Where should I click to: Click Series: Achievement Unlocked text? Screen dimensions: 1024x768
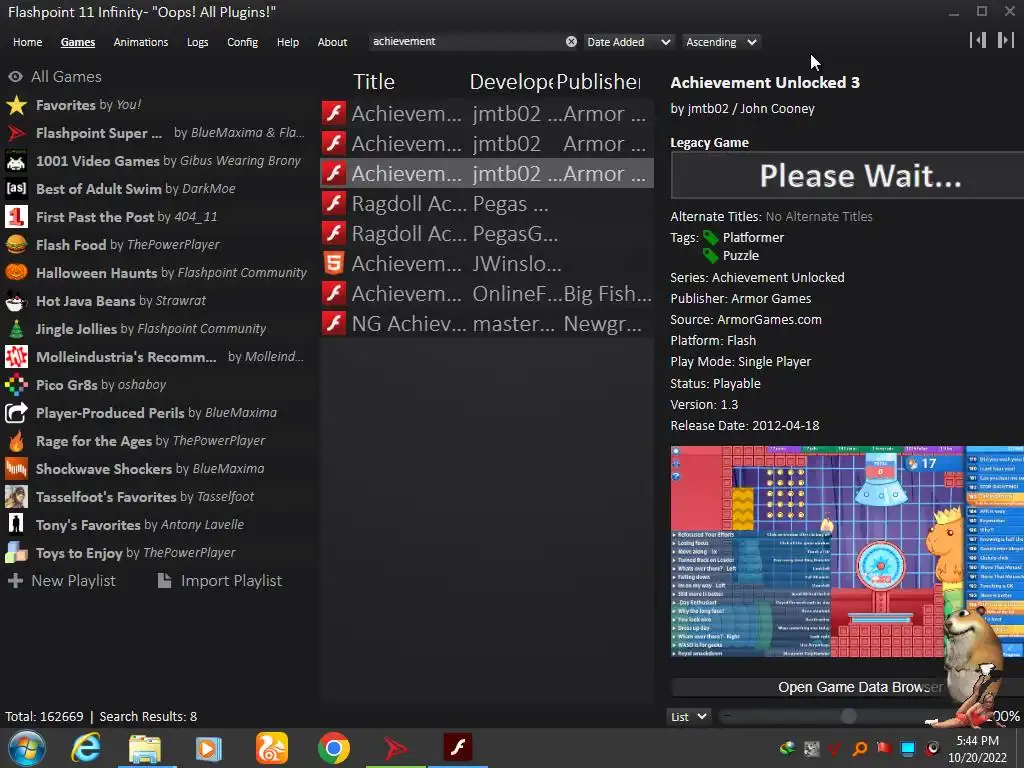click(757, 278)
